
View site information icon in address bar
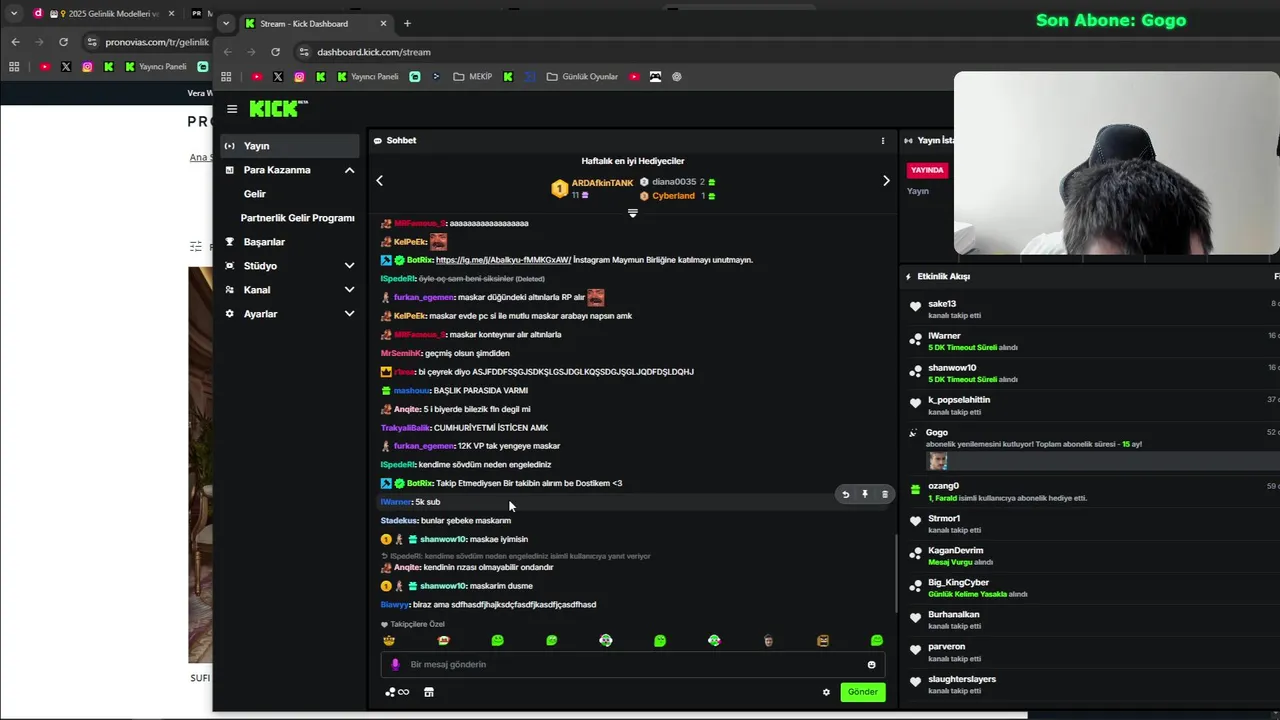tap(304, 52)
